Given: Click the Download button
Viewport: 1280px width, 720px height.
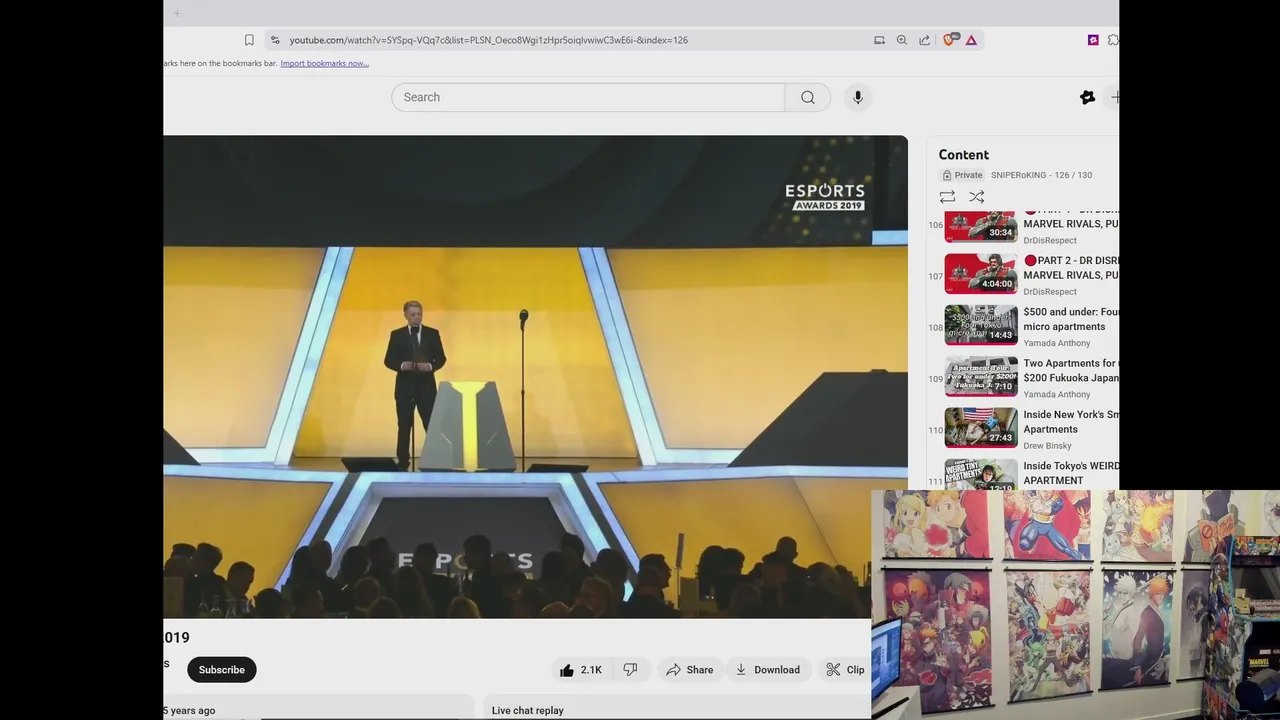Looking at the screenshot, I should (x=767, y=670).
